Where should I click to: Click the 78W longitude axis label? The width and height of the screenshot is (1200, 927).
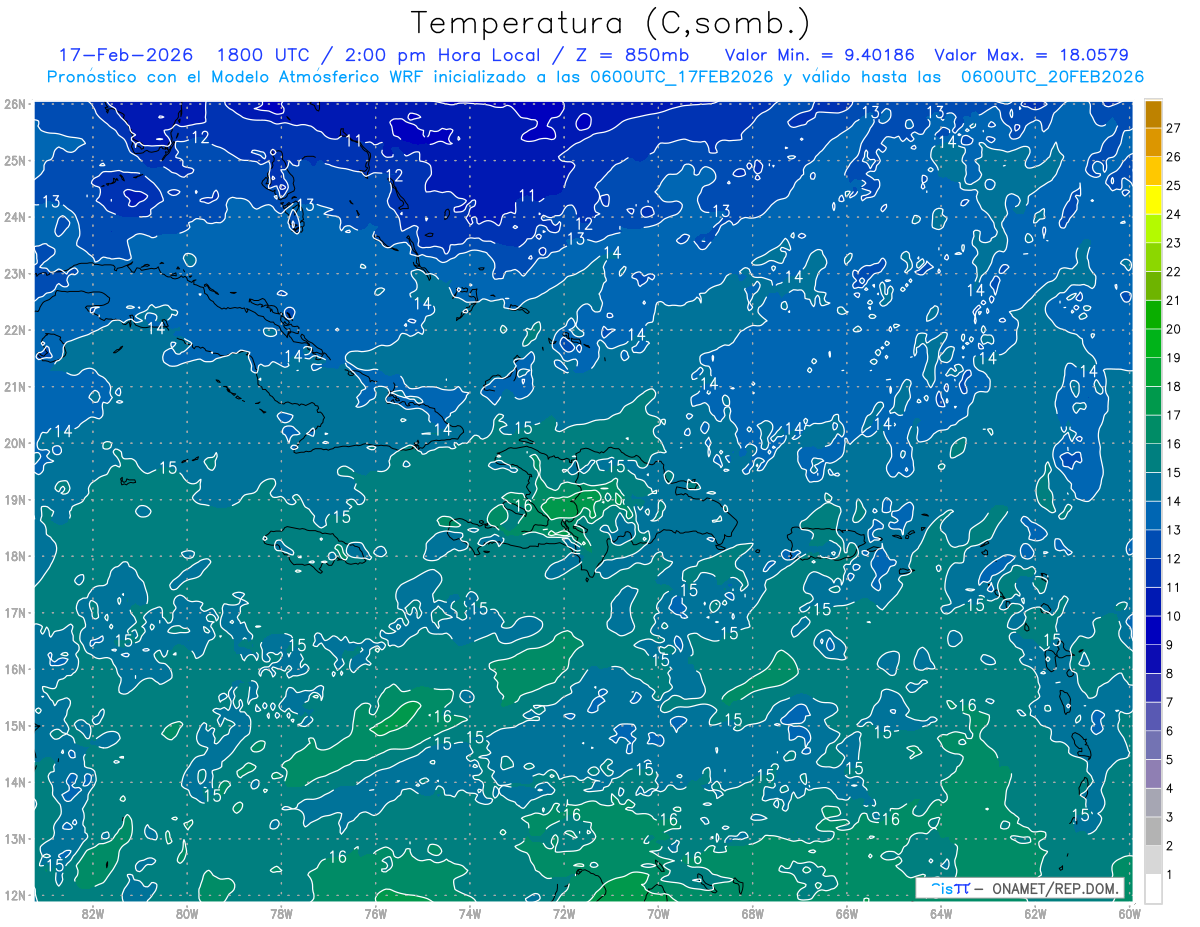click(x=281, y=913)
